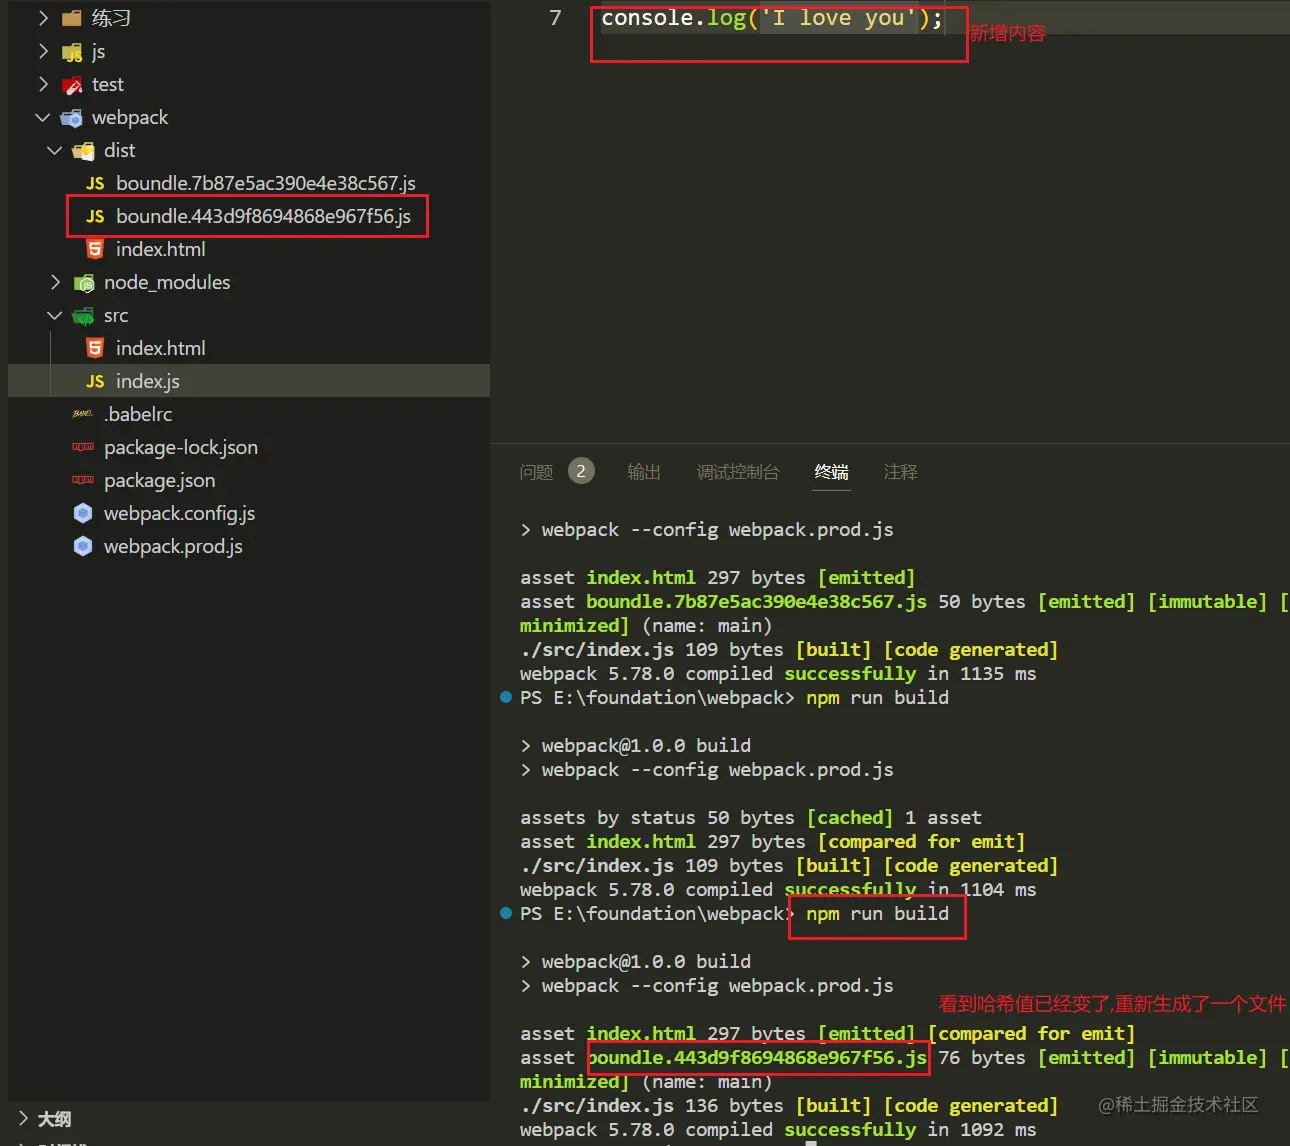
Task: Open the 注释 comments tab
Action: [x=900, y=472]
